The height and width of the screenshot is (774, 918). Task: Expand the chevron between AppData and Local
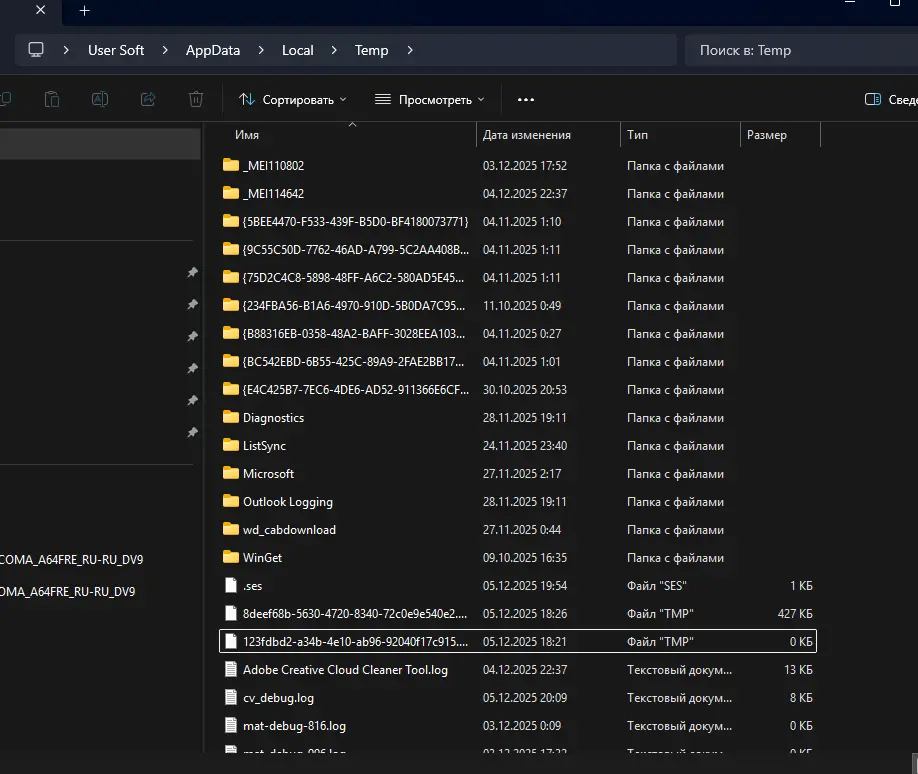click(x=260, y=50)
